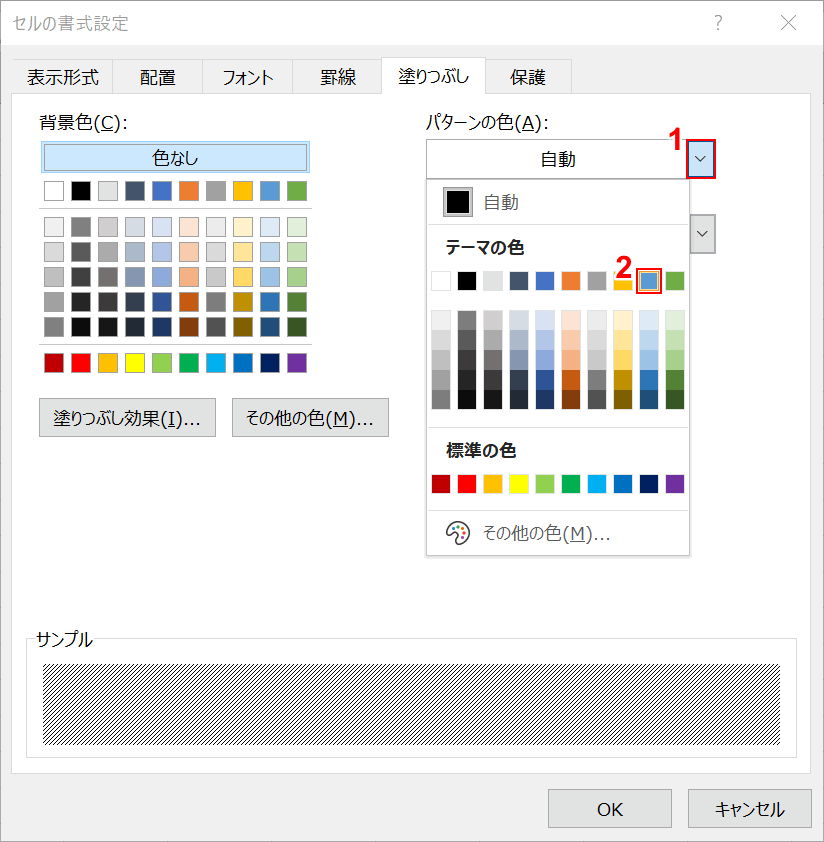Select lightest orange tint in pattern dropdown
Image resolution: width=824 pixels, height=842 pixels.
point(571,320)
